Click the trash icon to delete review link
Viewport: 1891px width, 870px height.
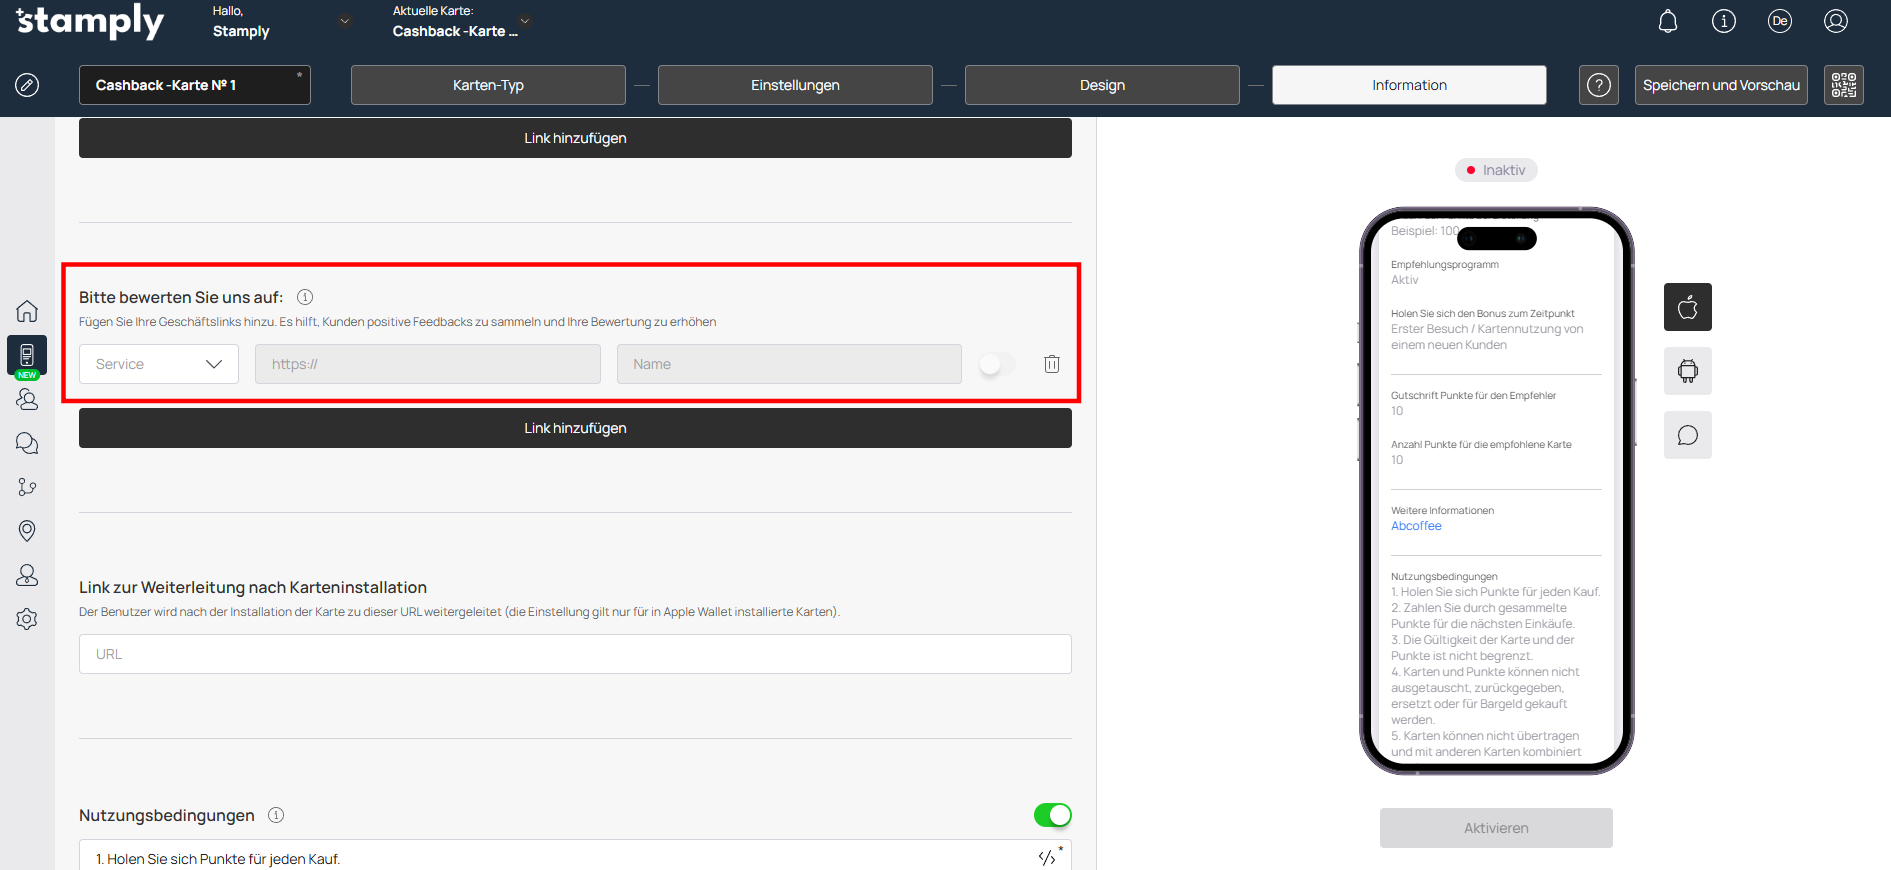(1051, 364)
